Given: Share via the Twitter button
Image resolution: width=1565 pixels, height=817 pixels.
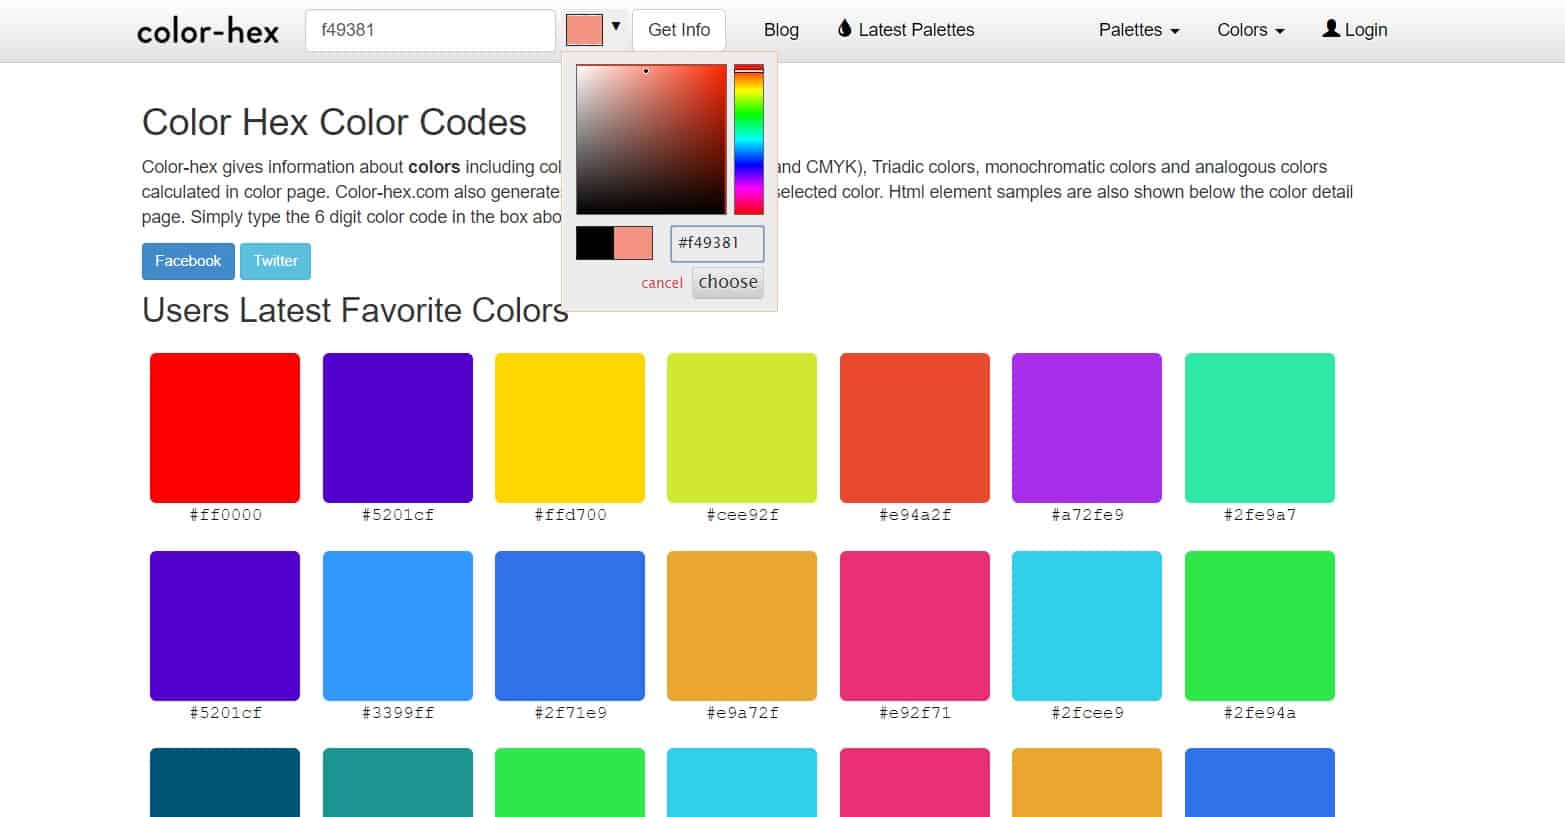Looking at the screenshot, I should (275, 261).
